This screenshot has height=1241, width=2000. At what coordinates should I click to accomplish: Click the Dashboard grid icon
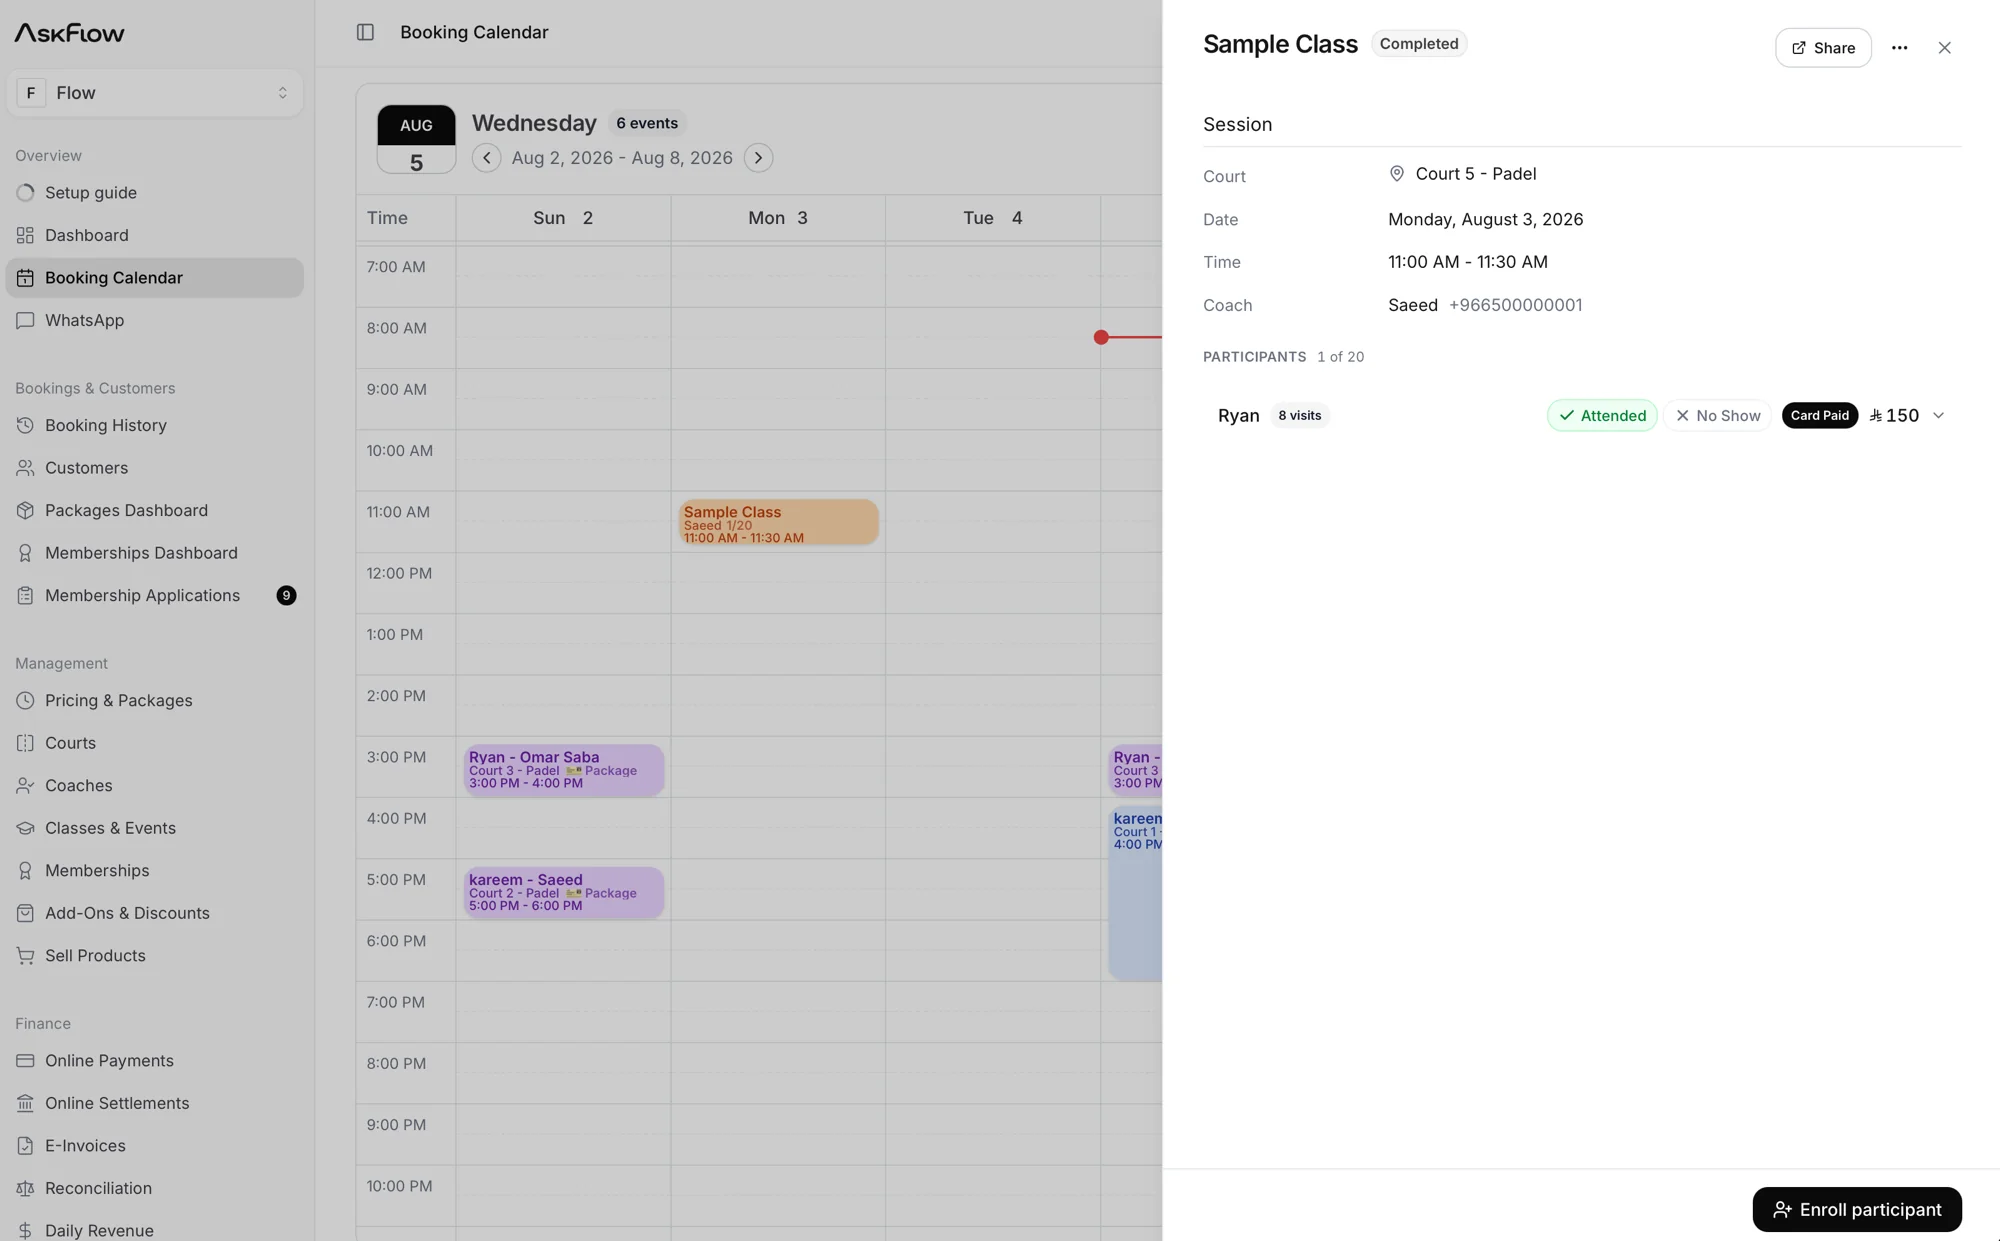point(25,235)
